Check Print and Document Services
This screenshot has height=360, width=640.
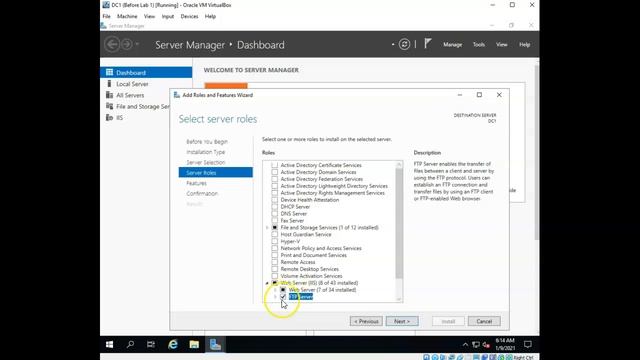tap(275, 255)
